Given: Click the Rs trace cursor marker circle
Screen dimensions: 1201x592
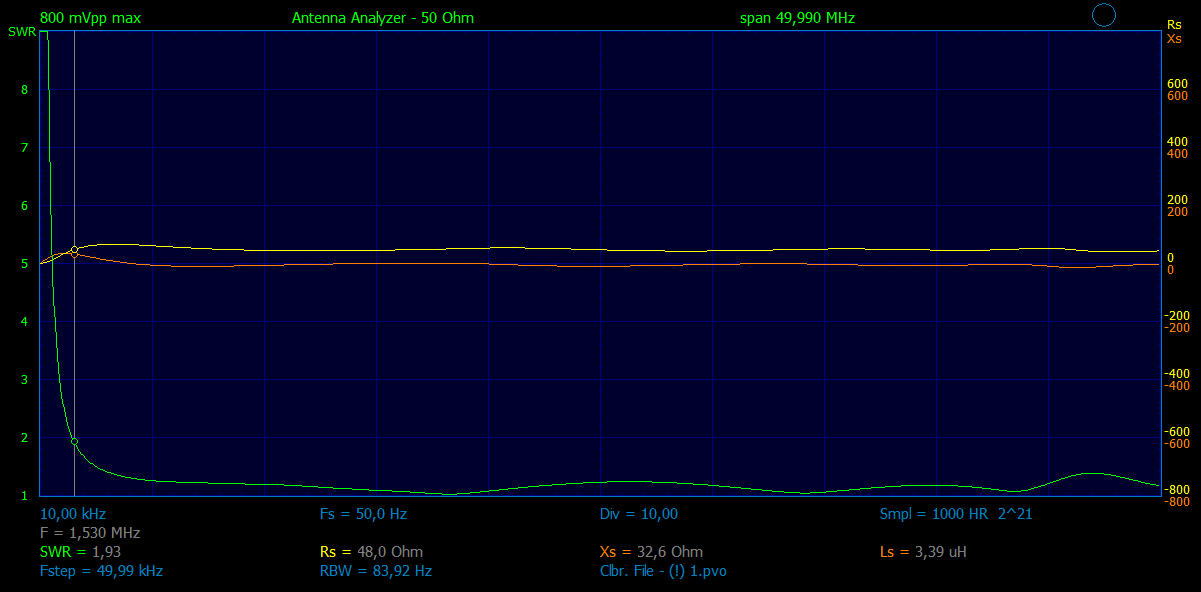Looking at the screenshot, I should click(74, 249).
